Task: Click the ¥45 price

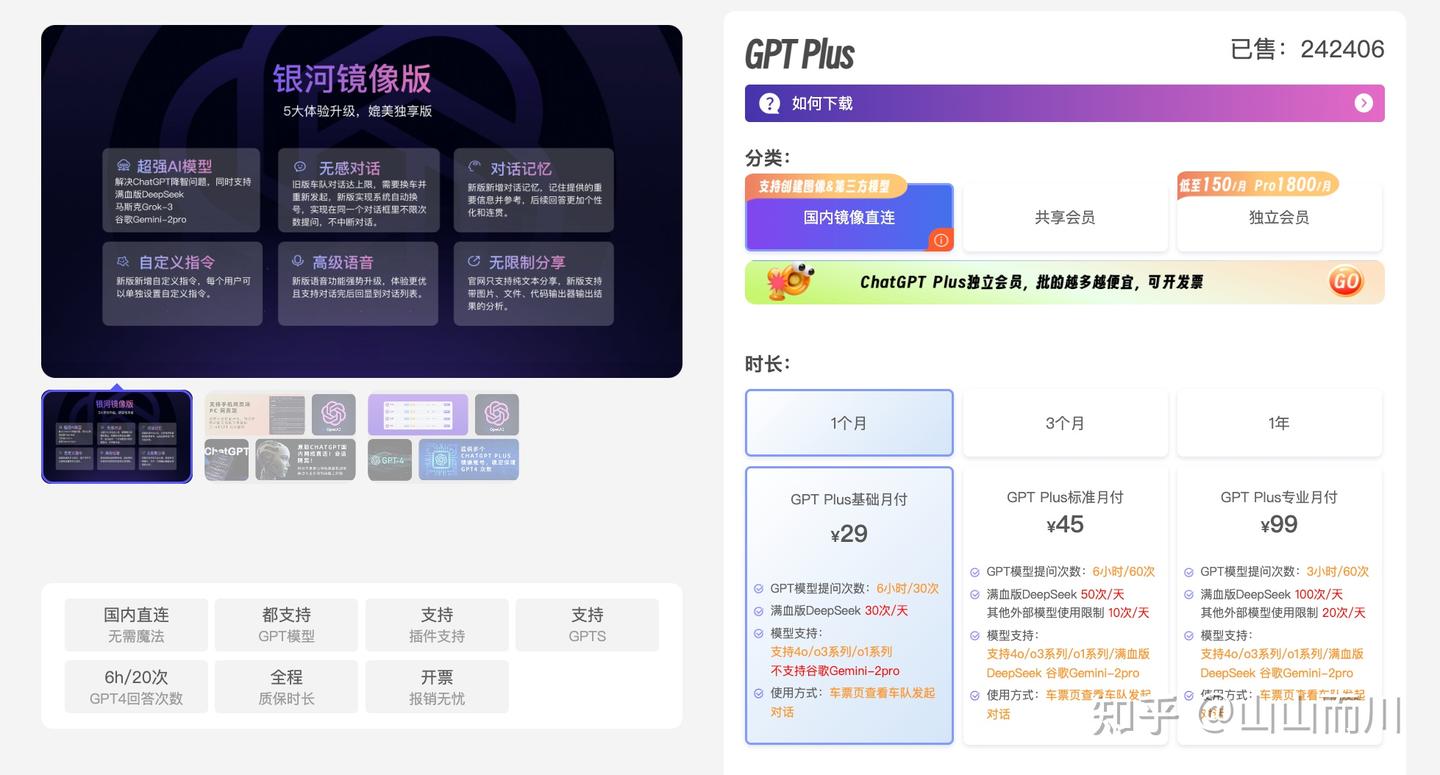Action: point(1065,525)
